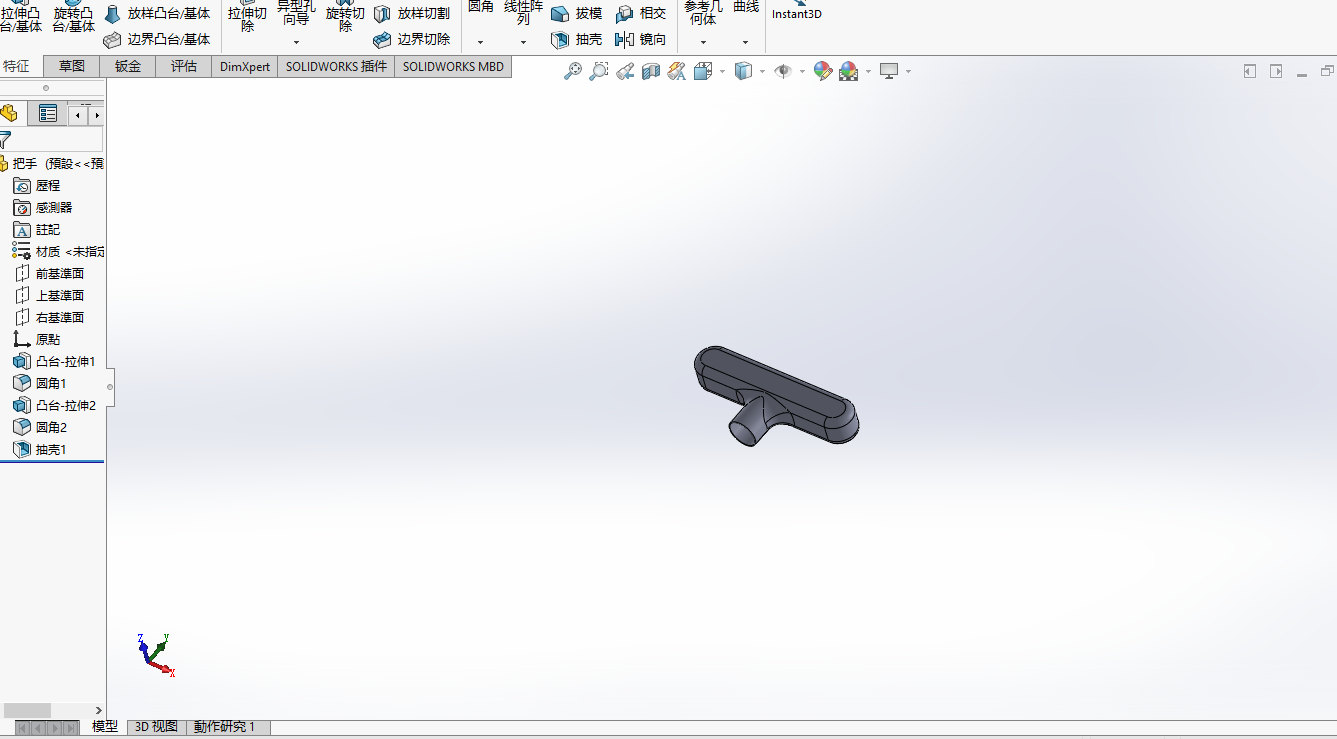This screenshot has width=1337, height=739.
Task: Click the filter funnel icon
Action: tap(5, 140)
